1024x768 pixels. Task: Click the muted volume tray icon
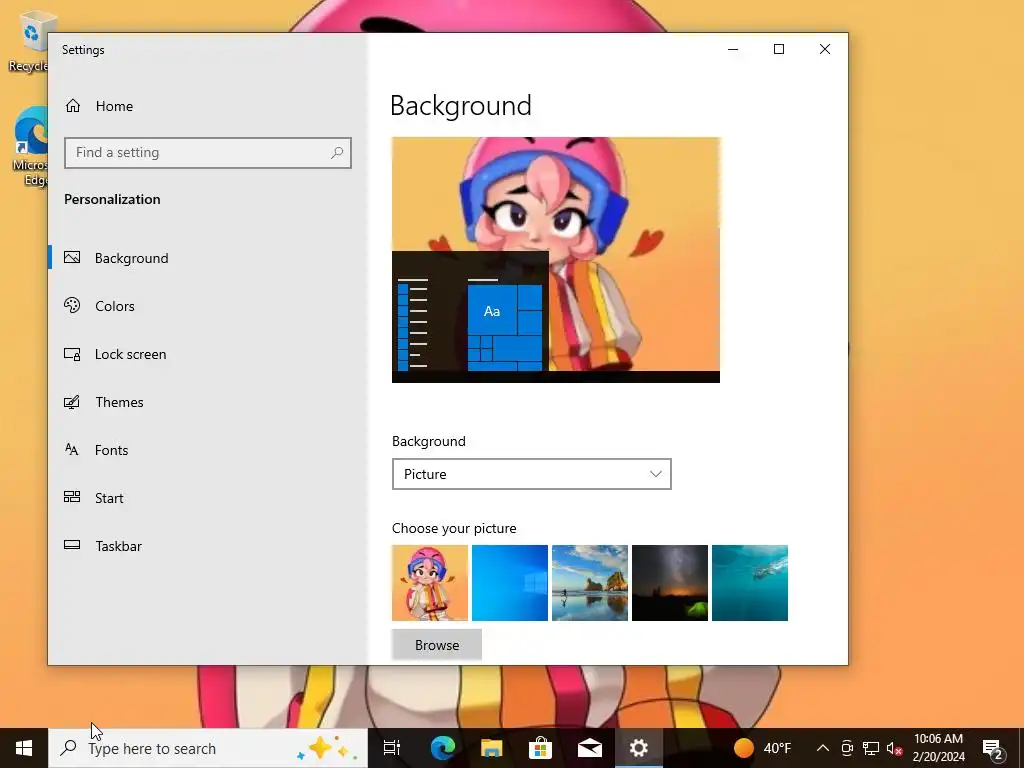click(895, 748)
